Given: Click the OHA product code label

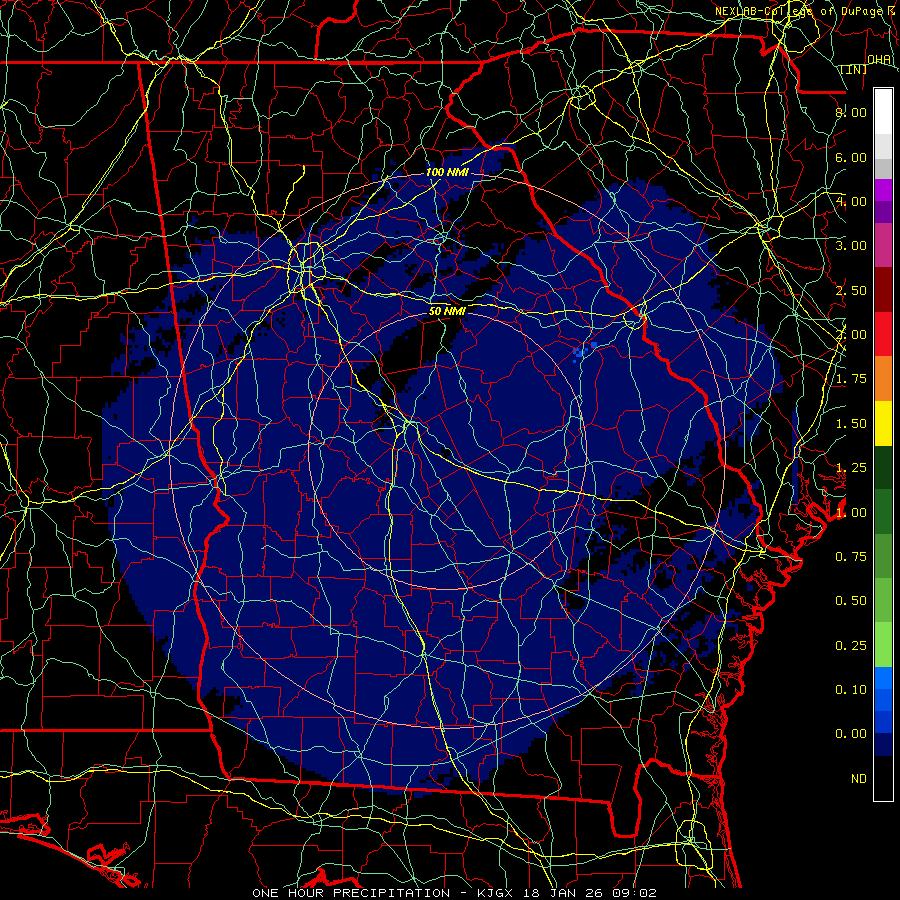Looking at the screenshot, I should pos(879,60).
